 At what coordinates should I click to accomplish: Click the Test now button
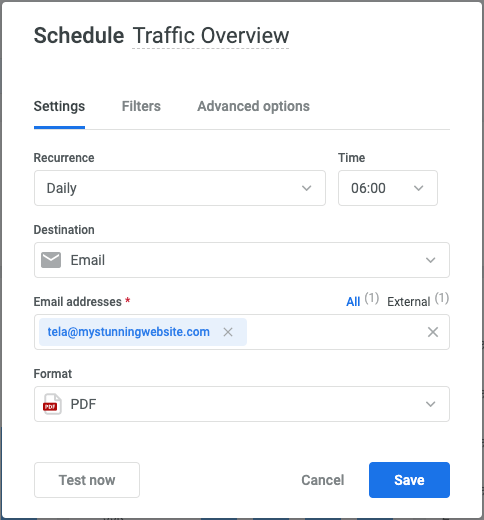[87, 480]
